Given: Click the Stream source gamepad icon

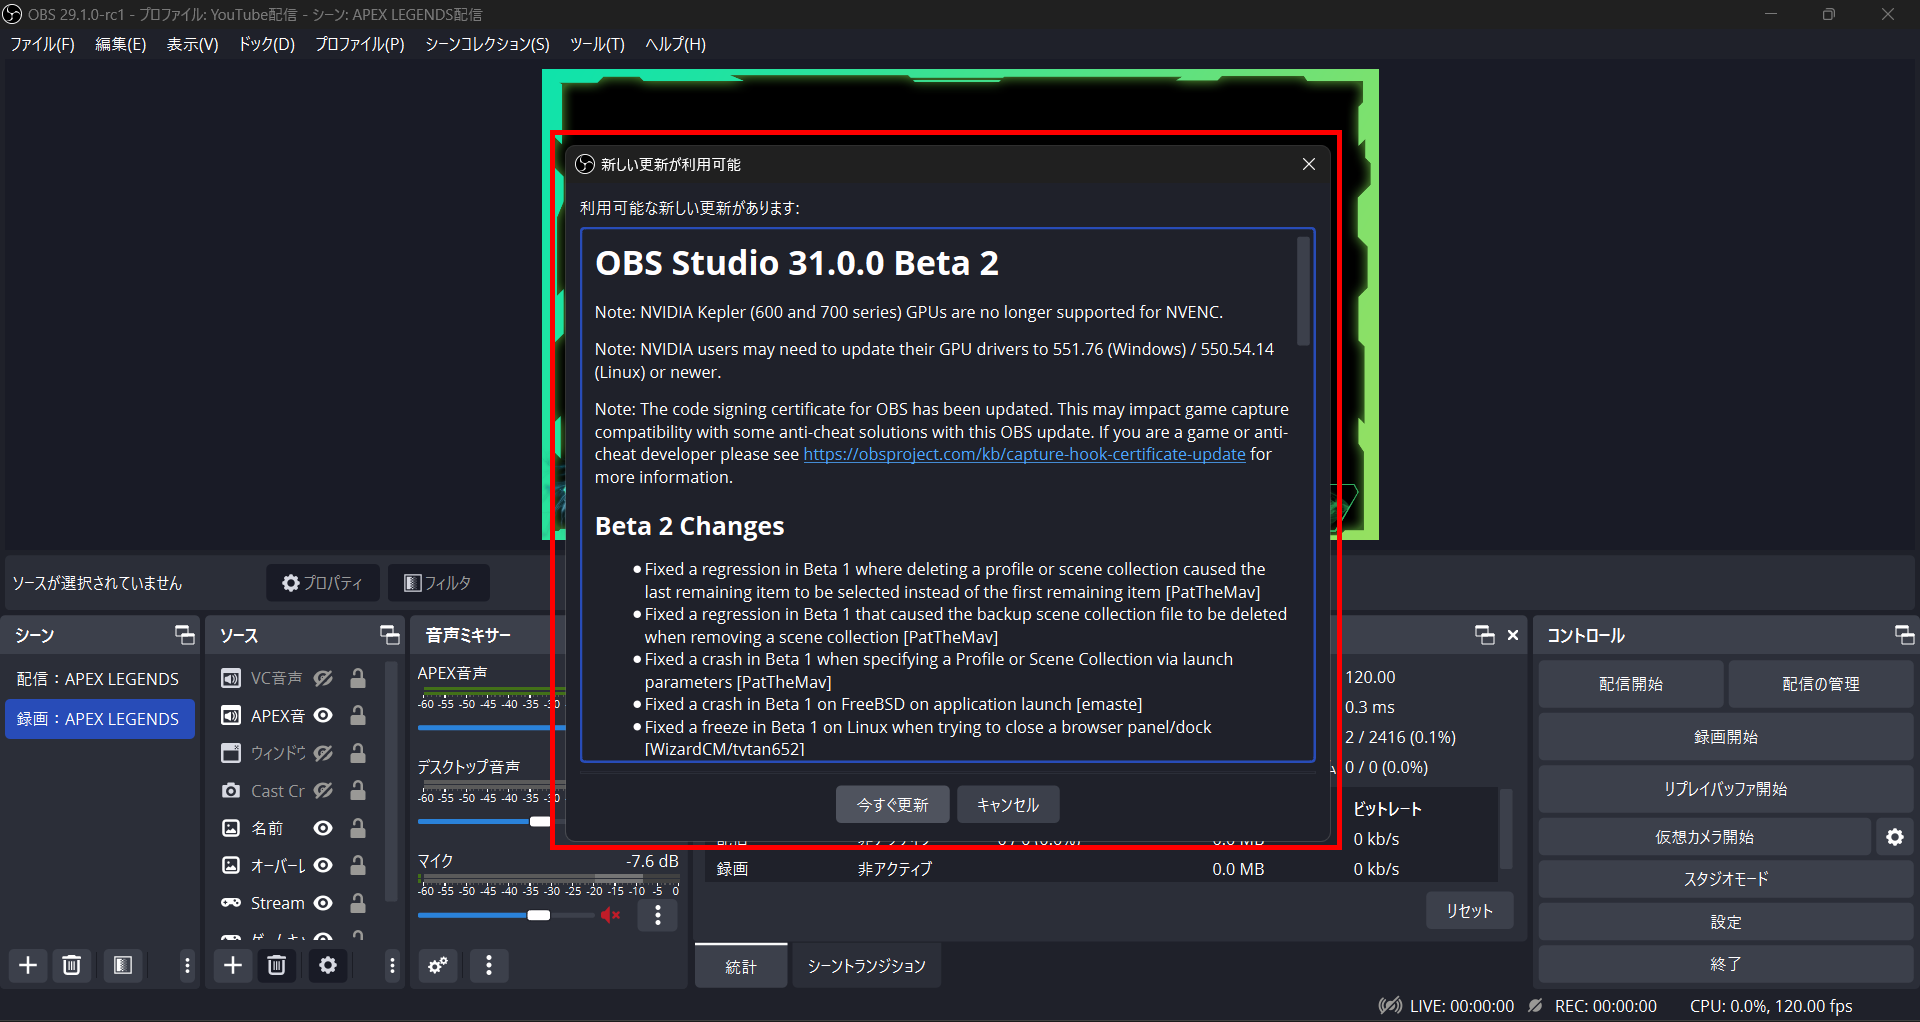Looking at the screenshot, I should 231,903.
